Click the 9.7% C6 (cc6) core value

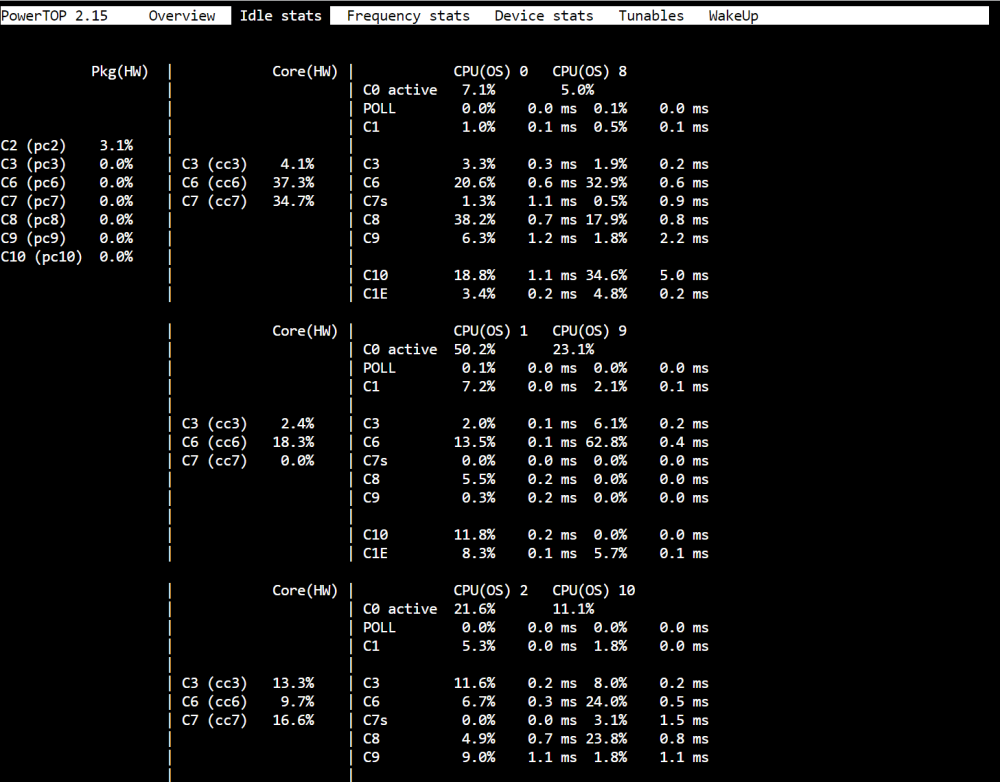[x=297, y=702]
